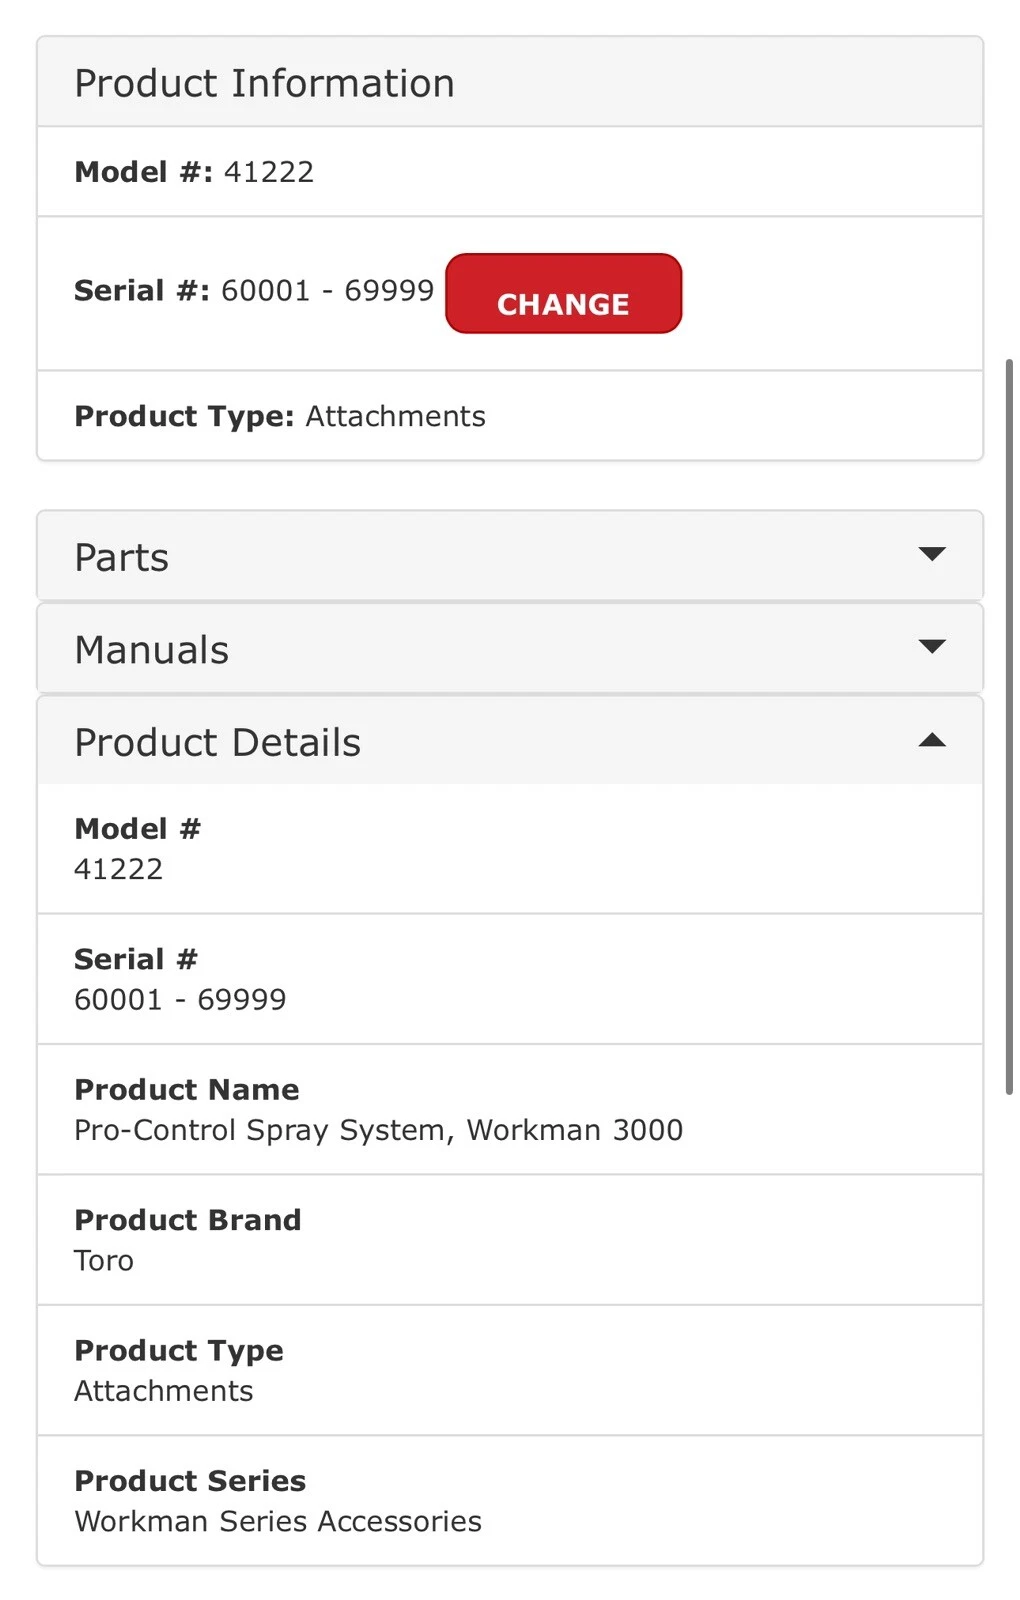This screenshot has width=1020, height=1600.
Task: Click the Product Information panel title
Action: click(264, 83)
